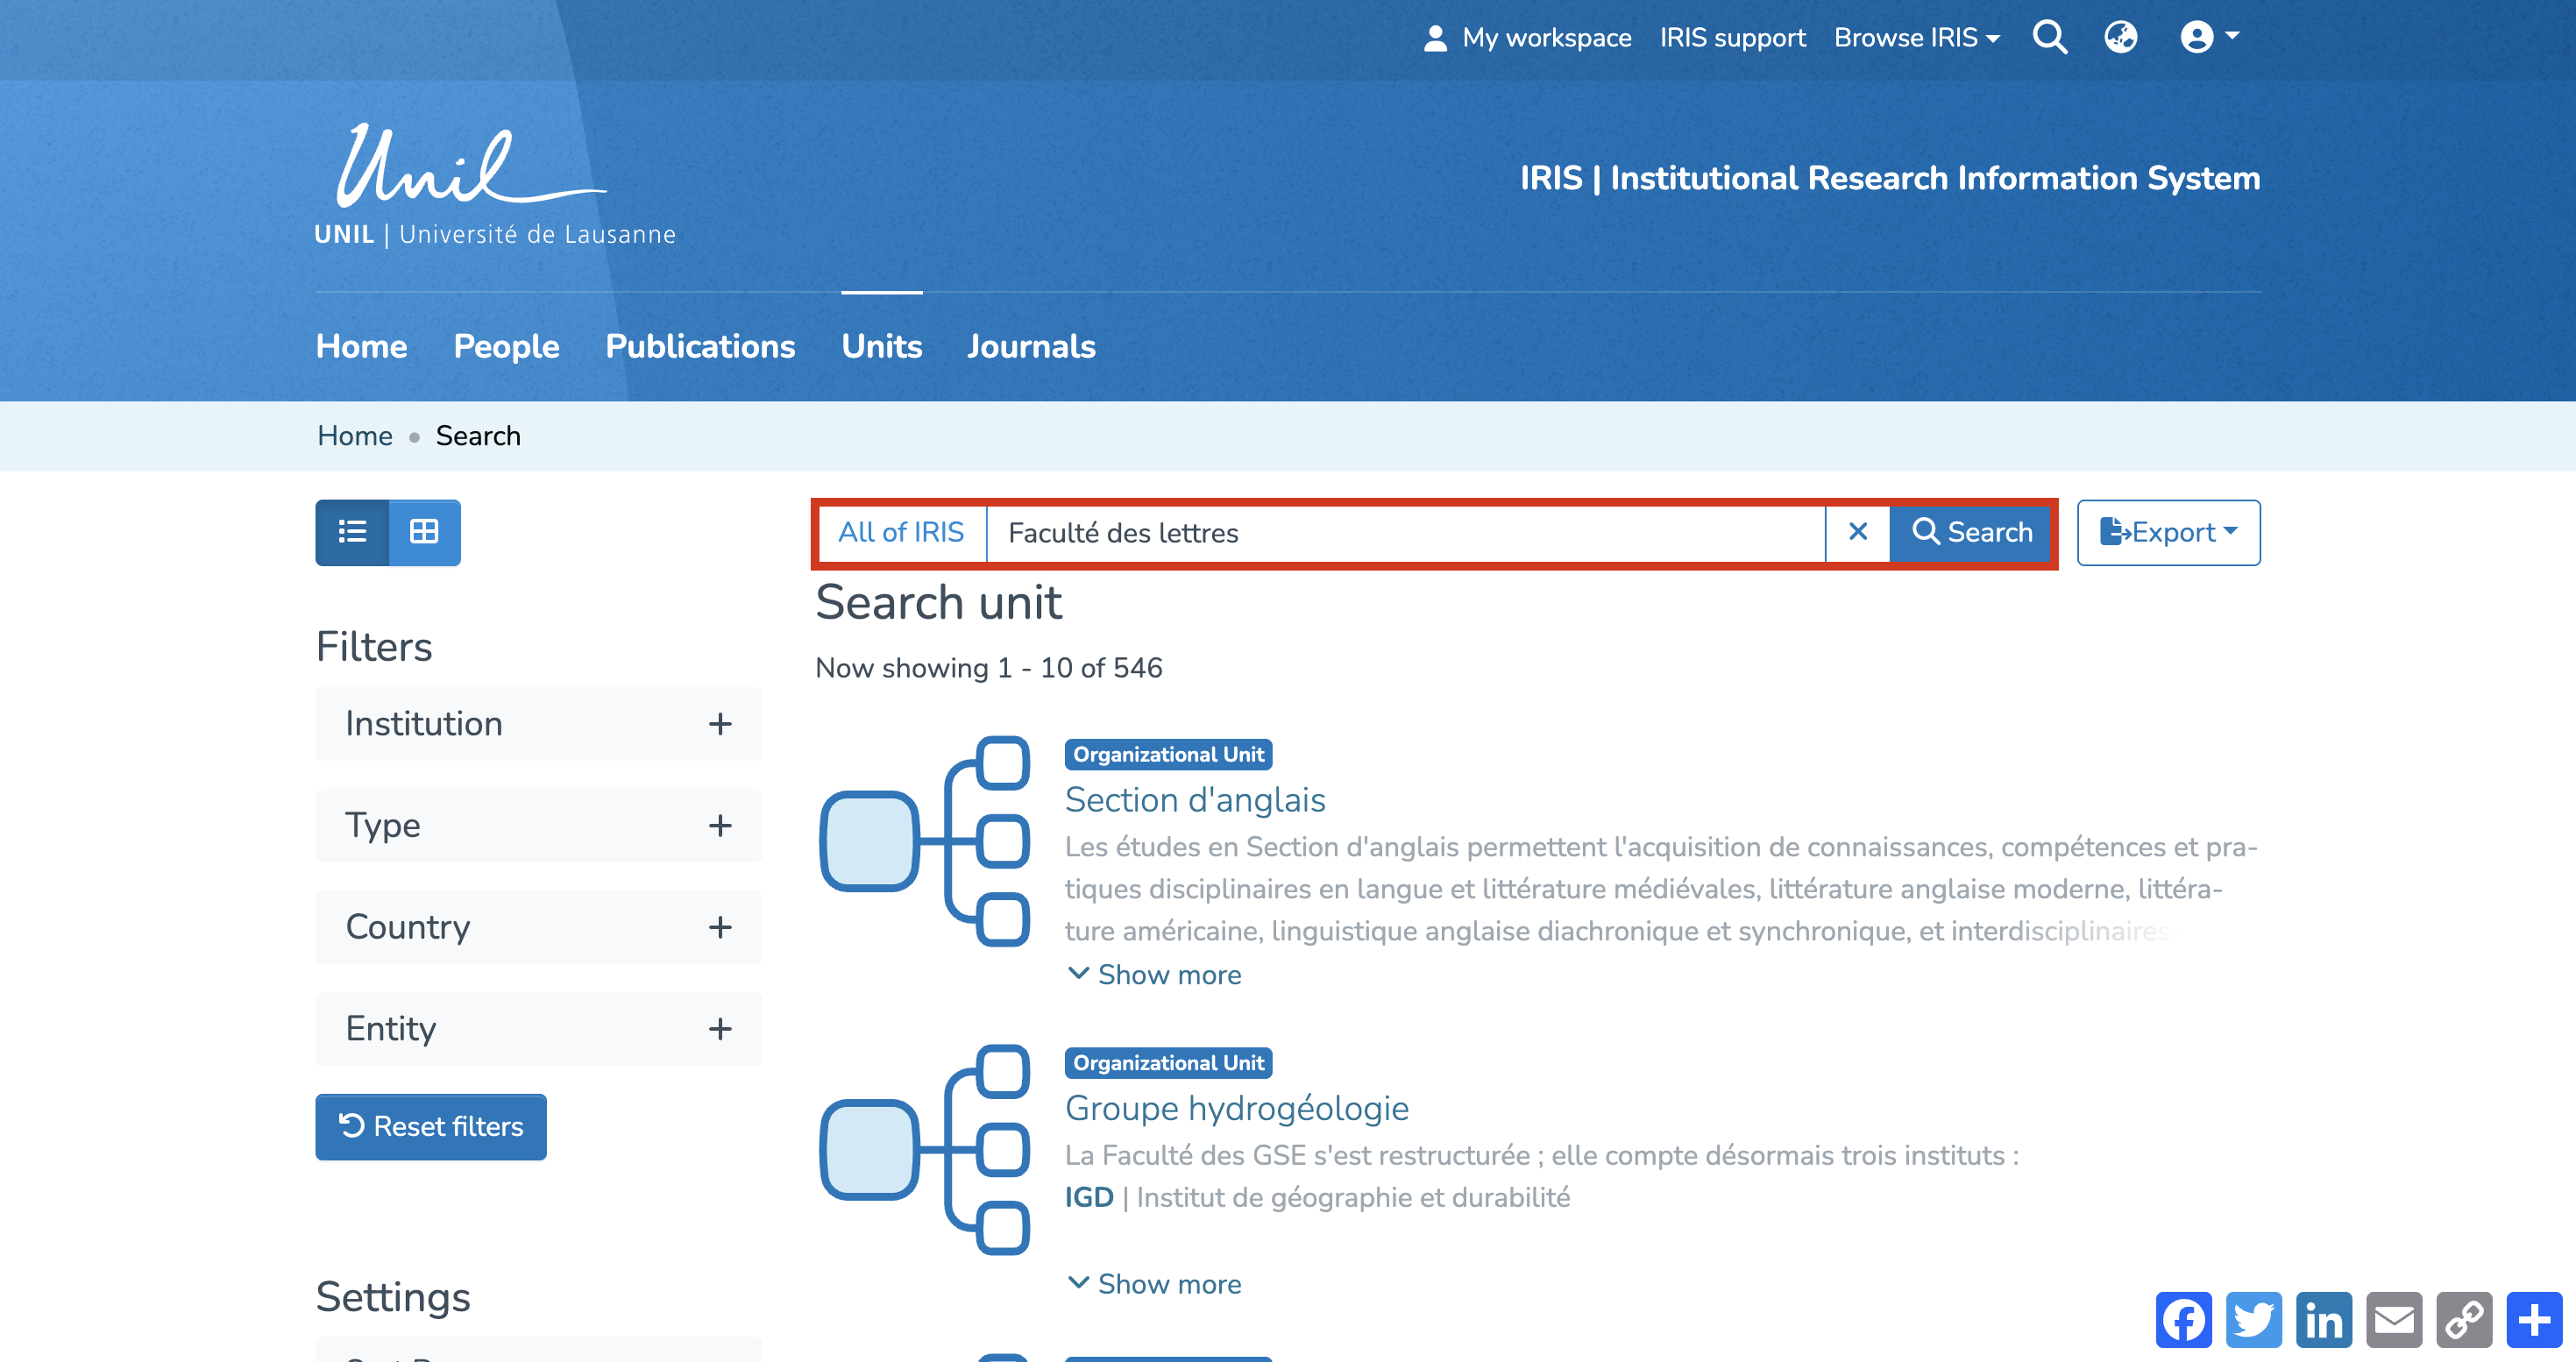Click the Reset filters button
This screenshot has height=1362, width=2576.
coord(431,1127)
